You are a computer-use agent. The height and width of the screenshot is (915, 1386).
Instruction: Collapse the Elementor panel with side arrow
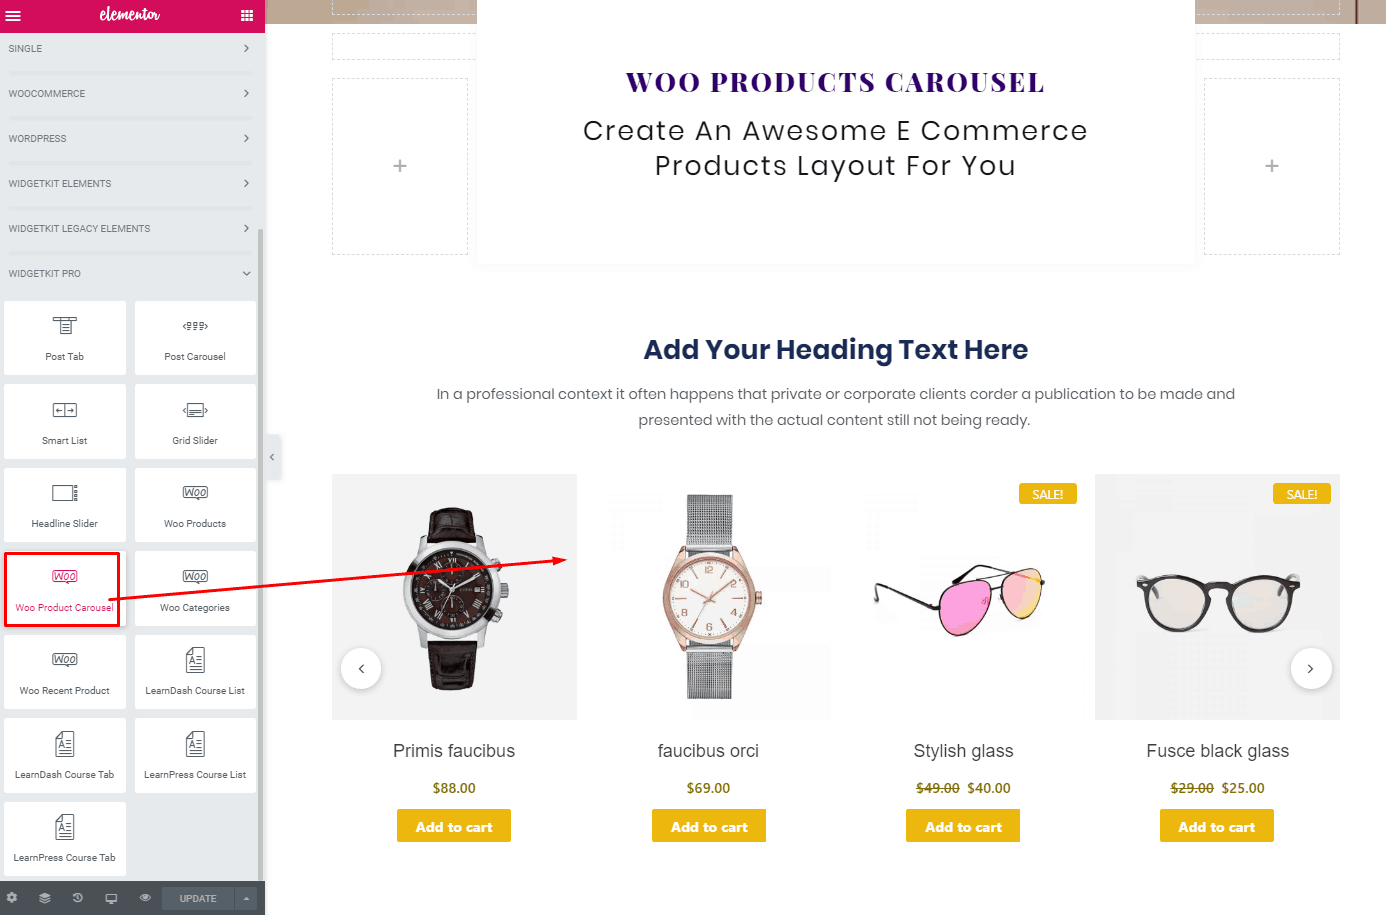point(271,456)
